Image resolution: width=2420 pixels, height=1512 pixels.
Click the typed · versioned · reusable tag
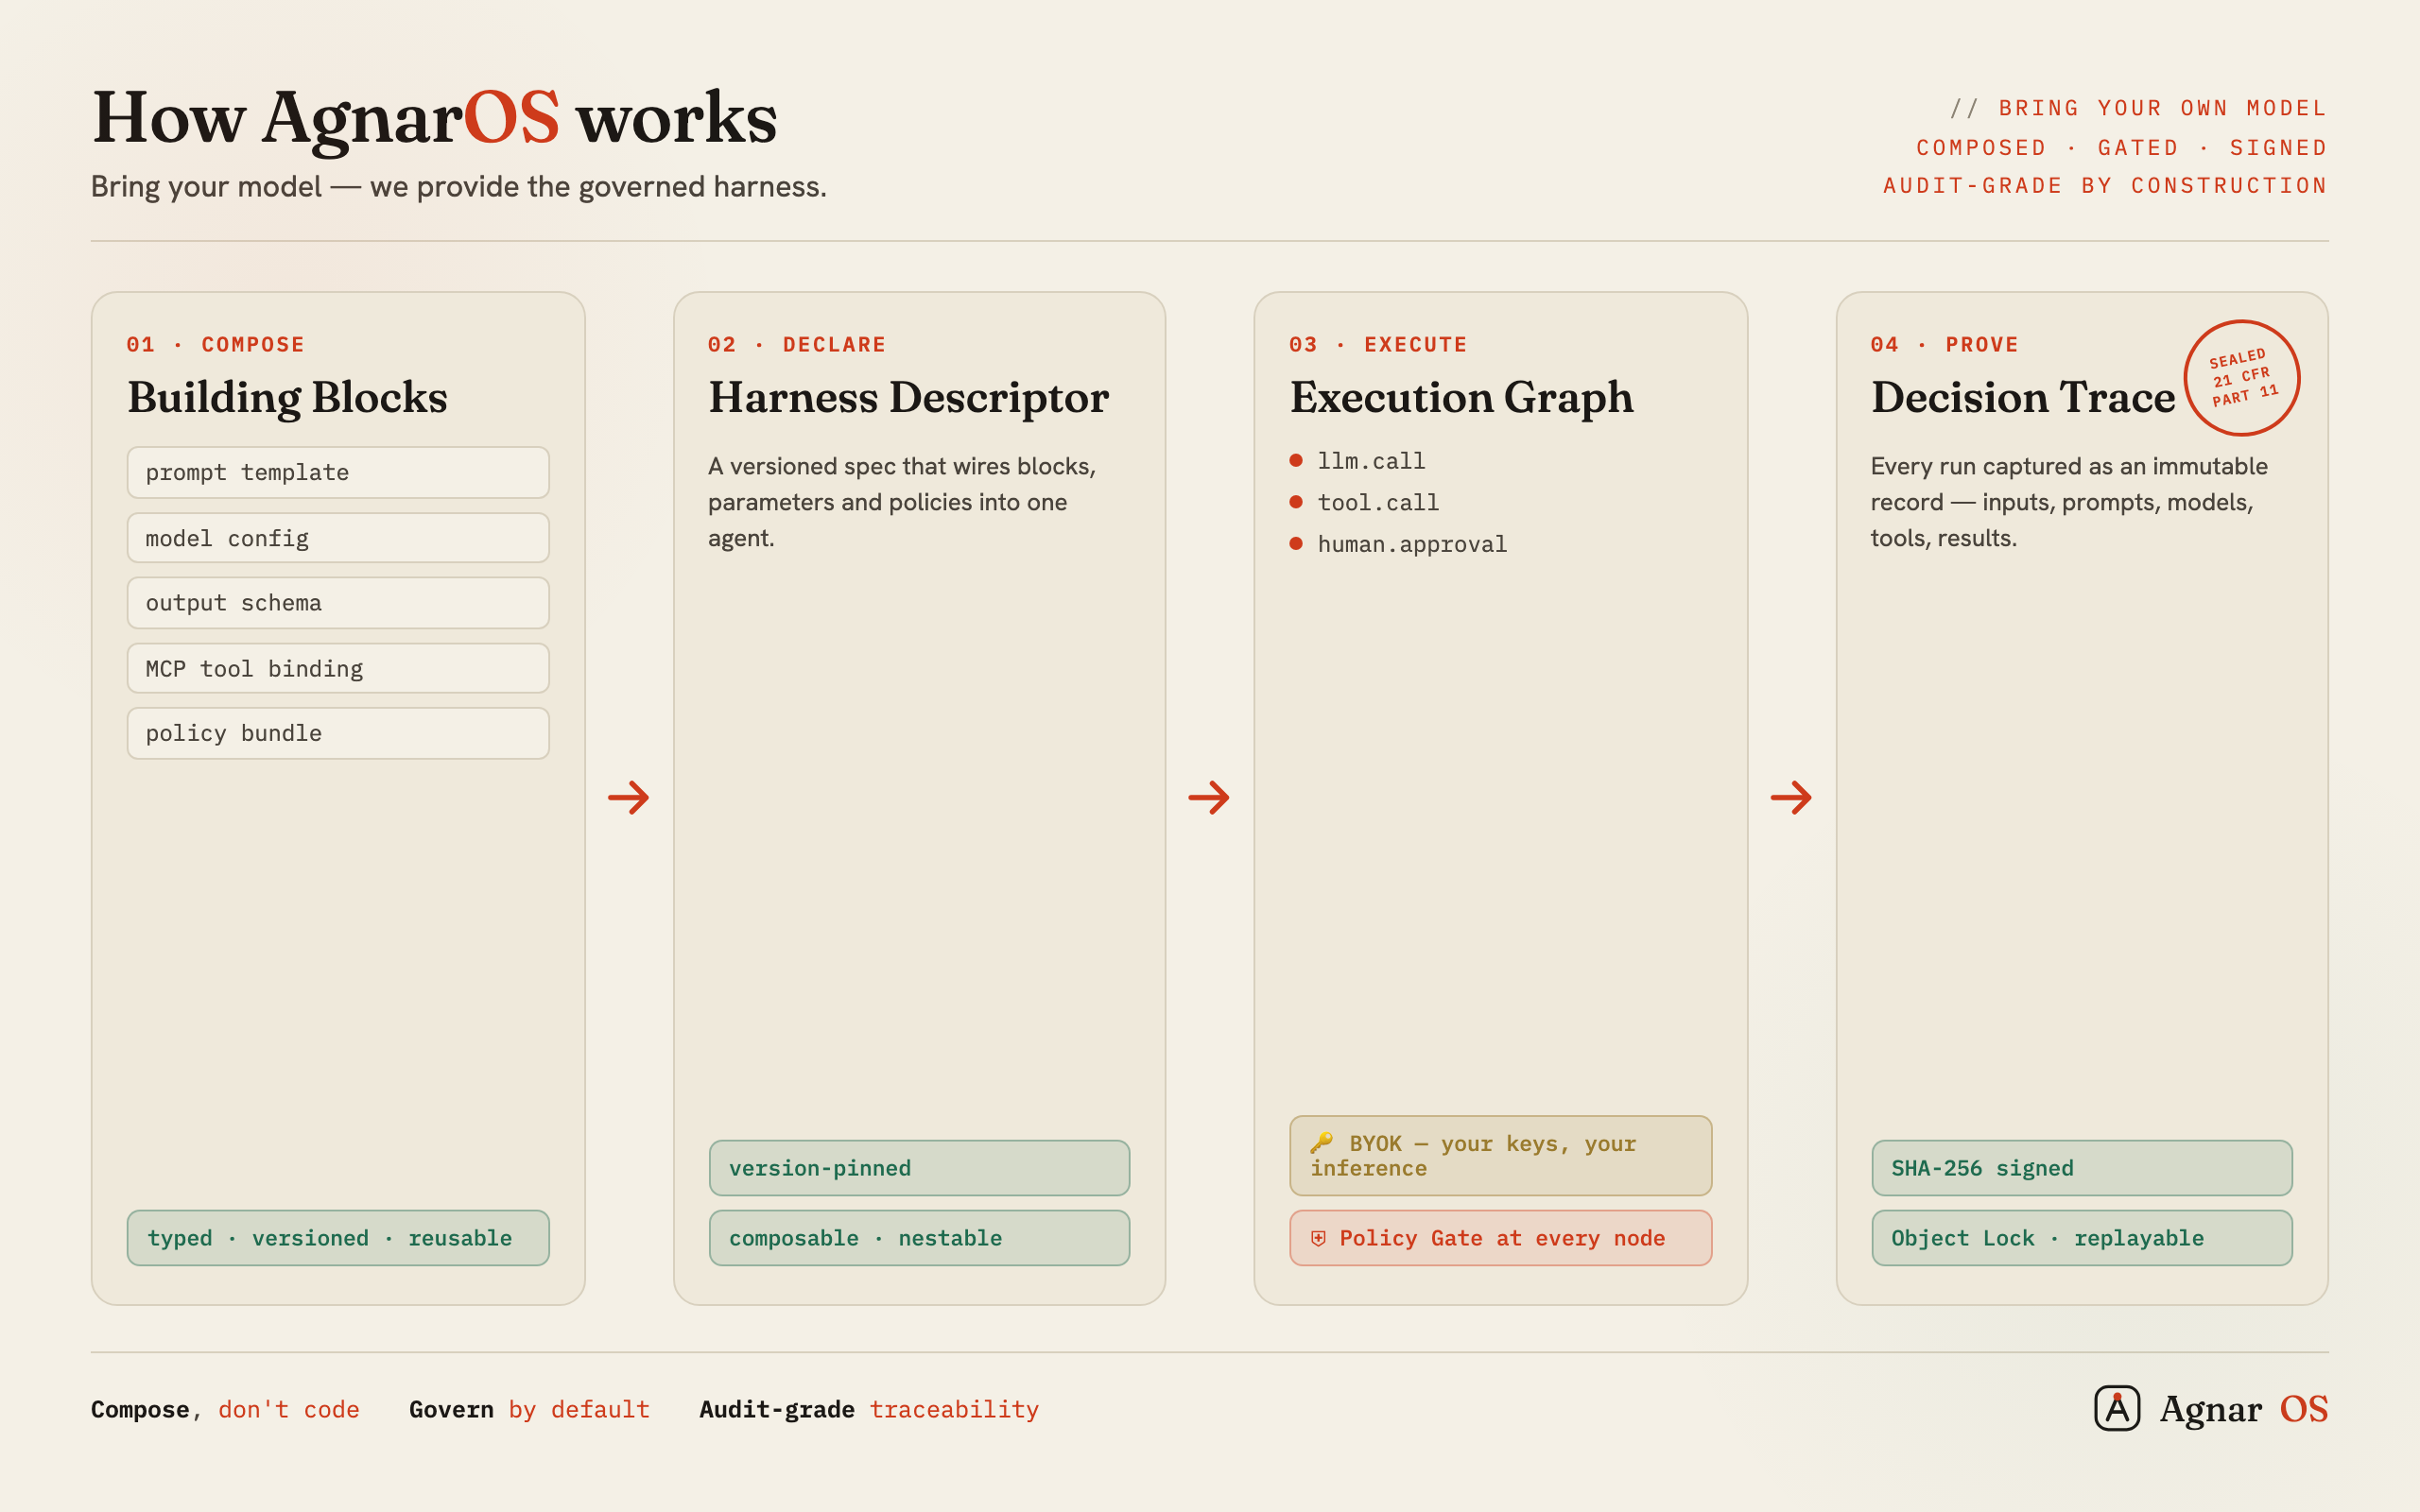[338, 1238]
